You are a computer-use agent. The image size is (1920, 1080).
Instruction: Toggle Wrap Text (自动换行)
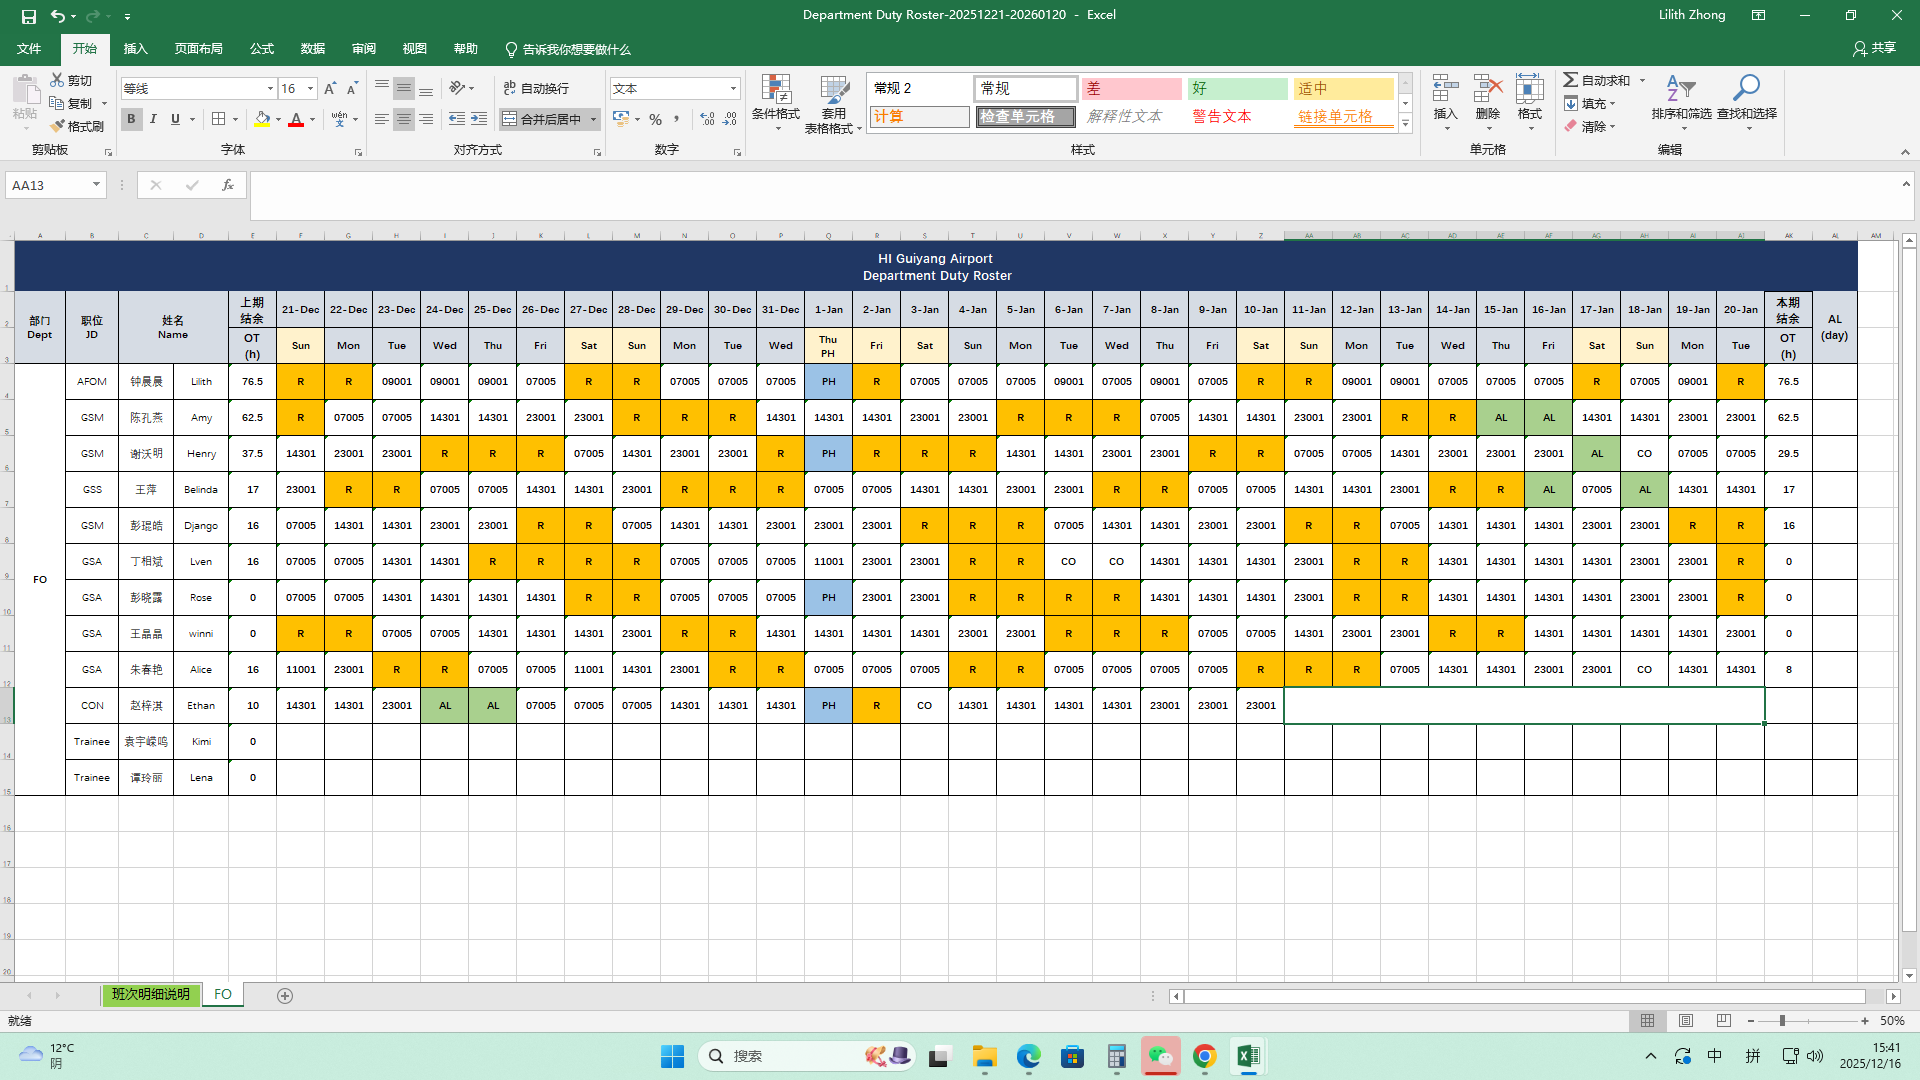pos(536,88)
